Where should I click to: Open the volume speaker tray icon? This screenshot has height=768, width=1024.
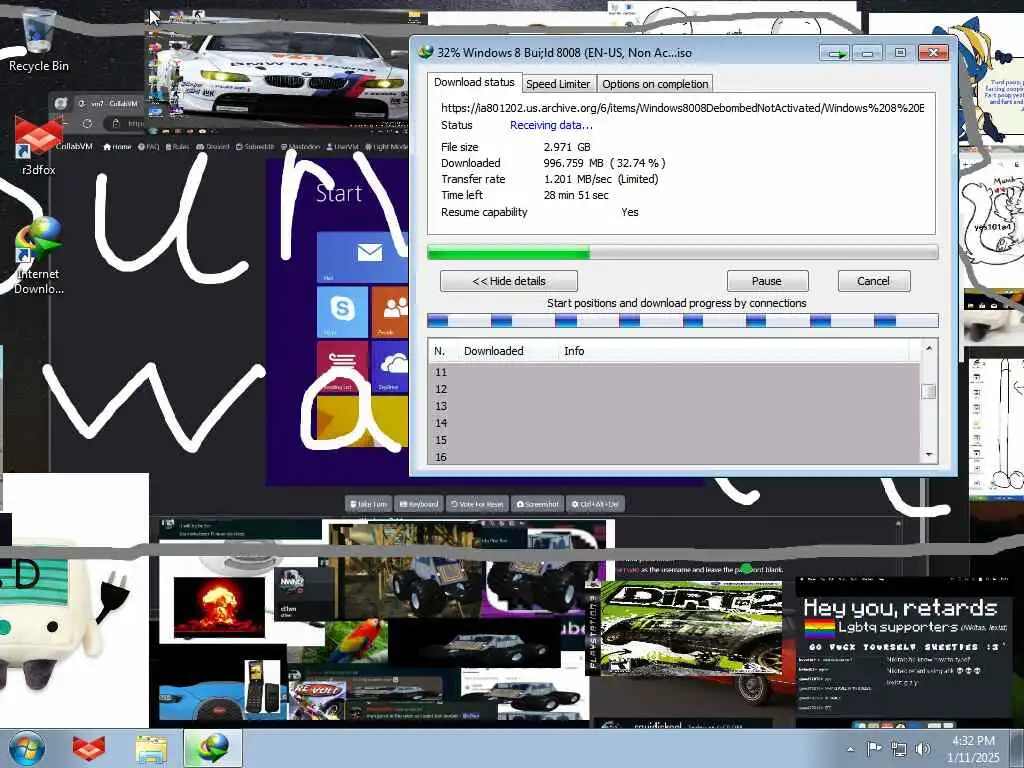tap(923, 749)
